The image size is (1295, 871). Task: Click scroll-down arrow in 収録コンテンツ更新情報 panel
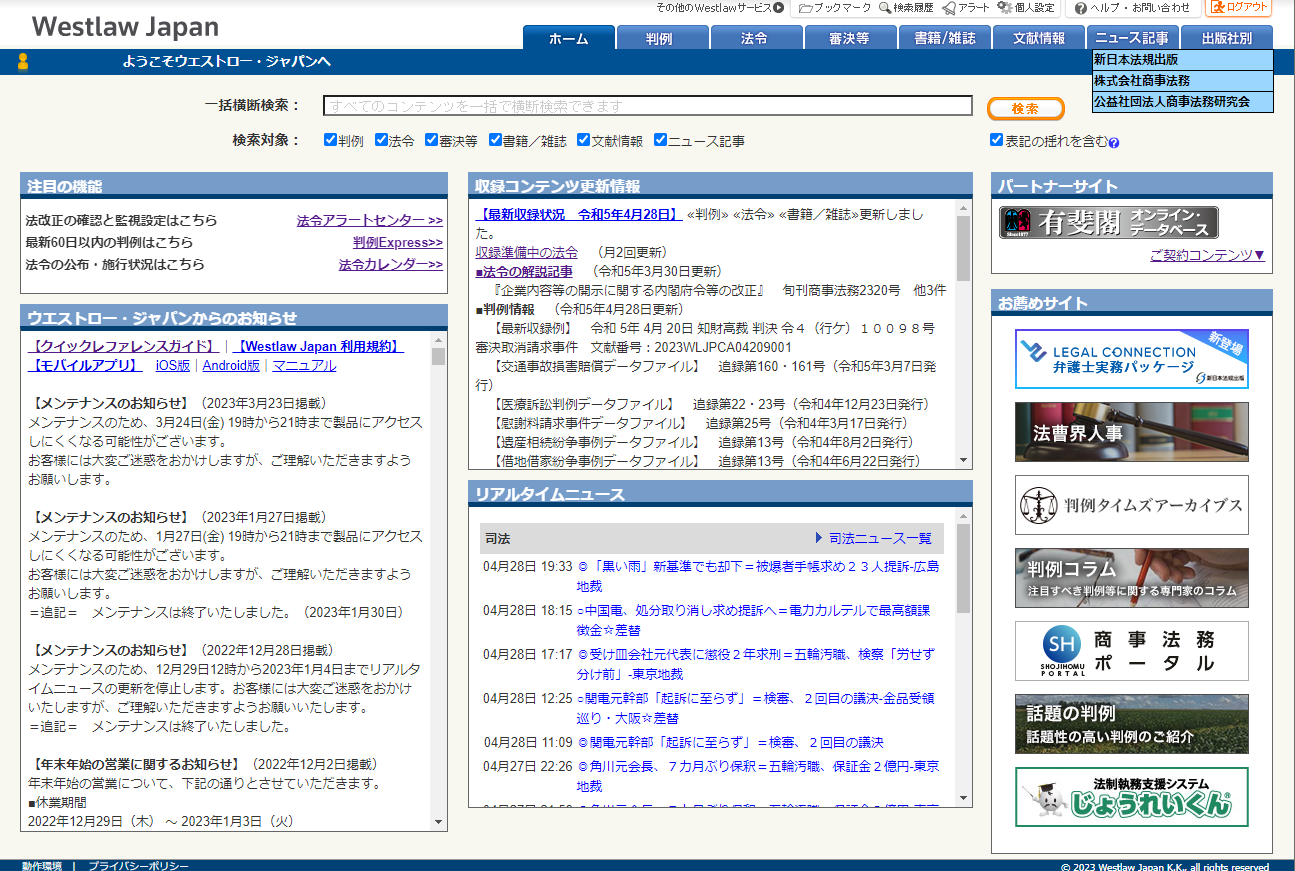coord(964,460)
